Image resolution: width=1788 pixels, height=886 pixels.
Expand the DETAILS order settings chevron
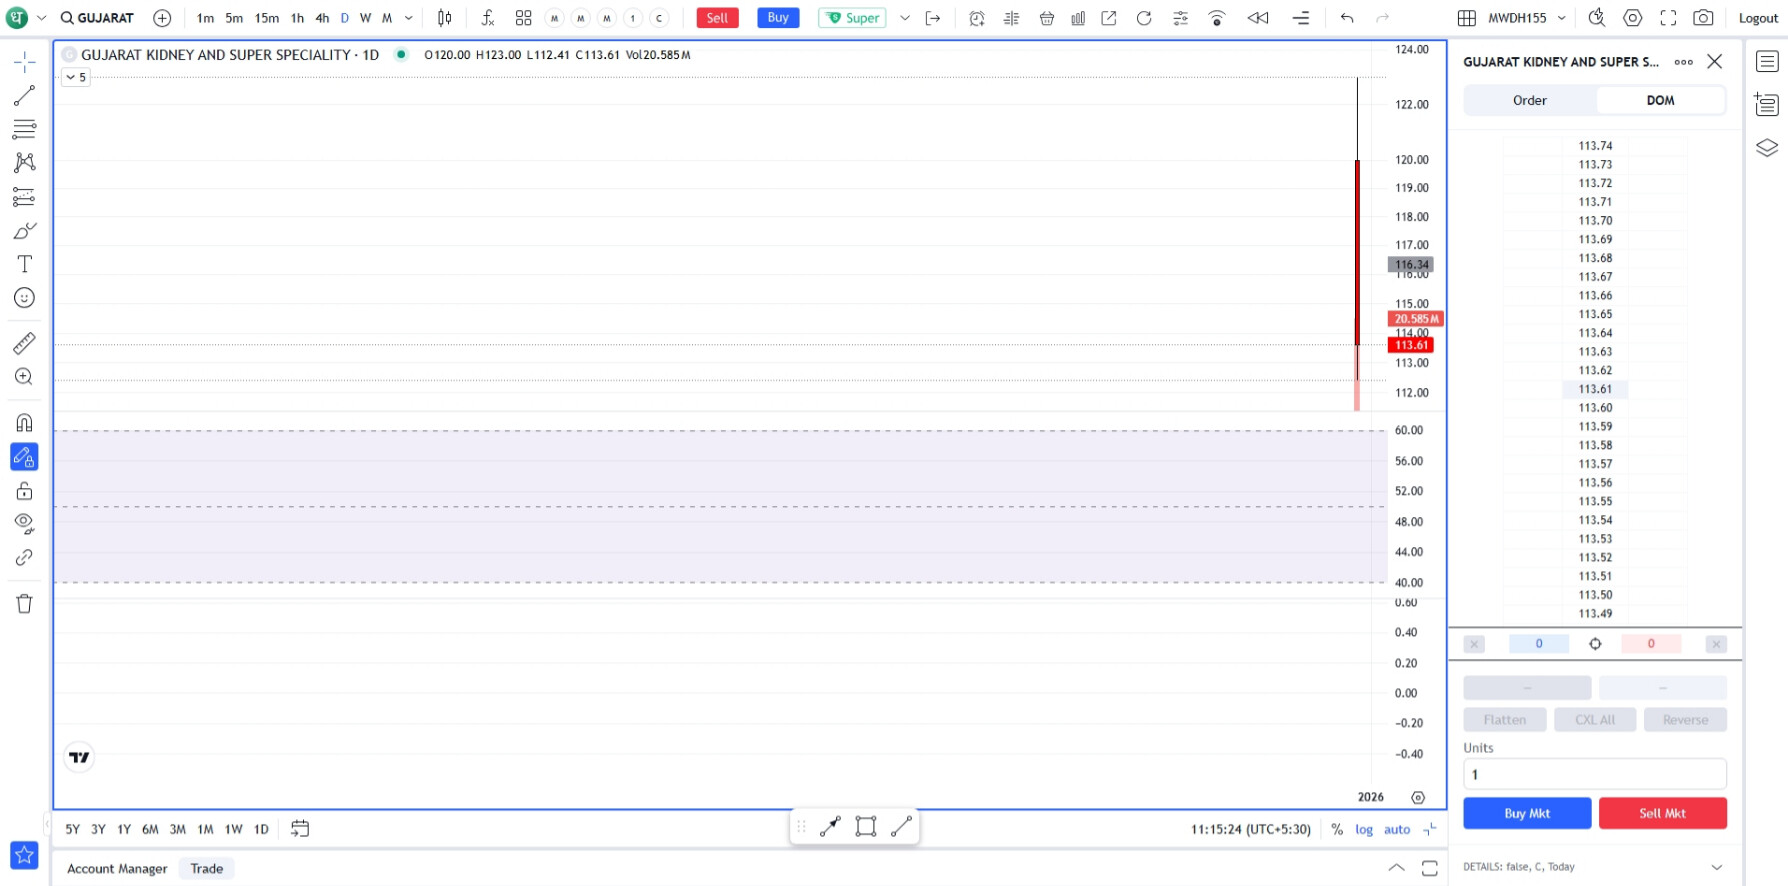[1716, 867]
